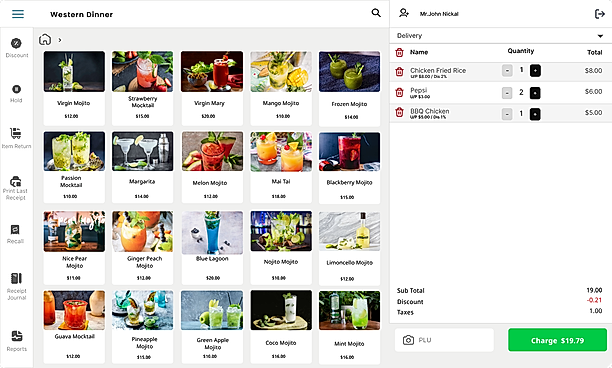Open the hamburger menu

click(18, 14)
